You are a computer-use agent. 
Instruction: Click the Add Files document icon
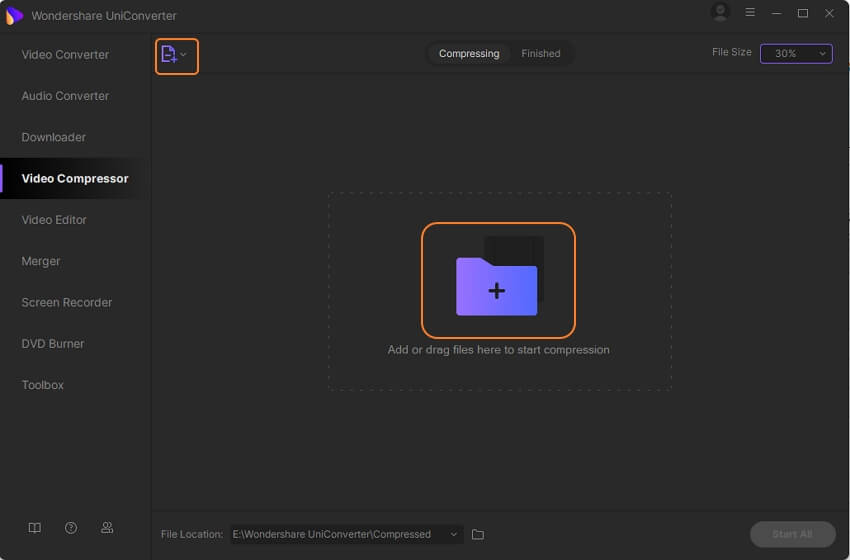pos(169,55)
